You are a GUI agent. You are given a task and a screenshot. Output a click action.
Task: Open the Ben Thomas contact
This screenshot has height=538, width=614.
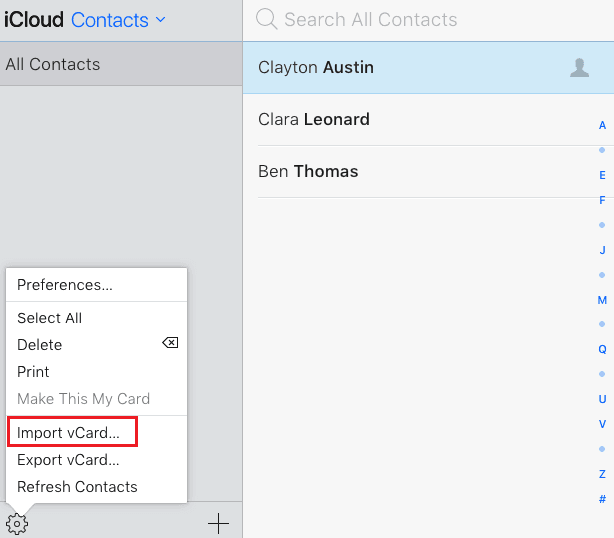tap(308, 171)
